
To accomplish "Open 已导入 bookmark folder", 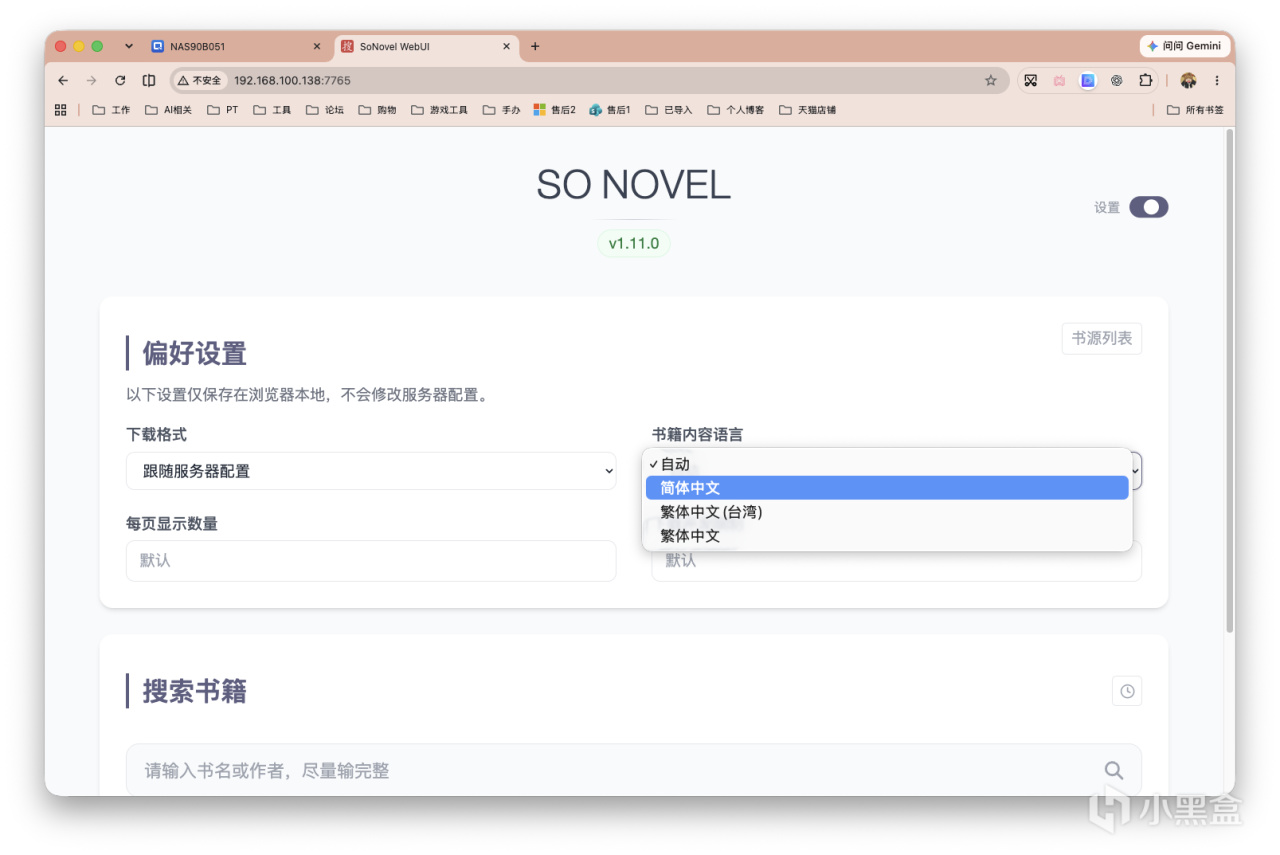I will 668,110.
